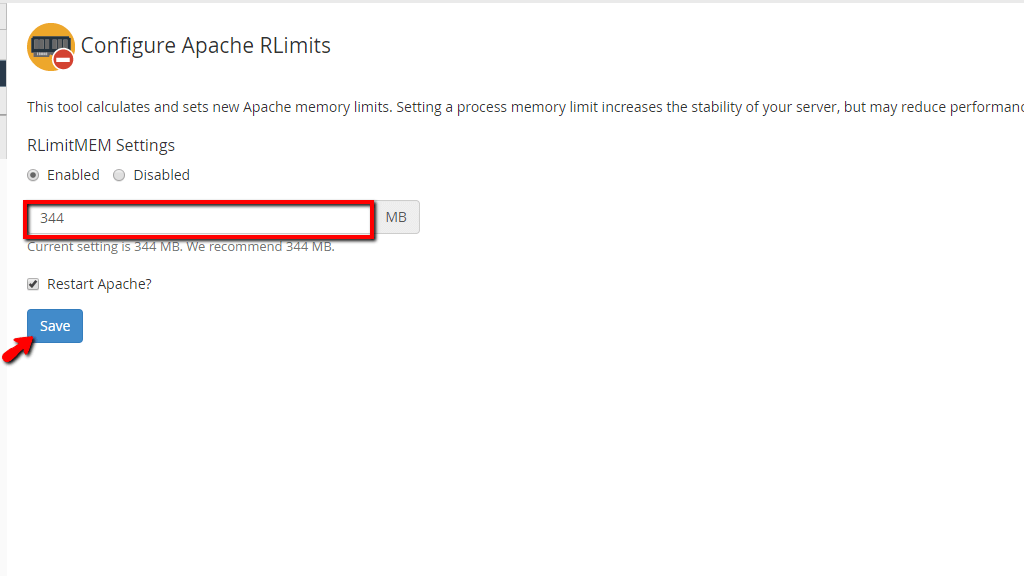Image resolution: width=1024 pixels, height=576 pixels.
Task: Click the Configure Apache RLimits heading
Action: click(x=206, y=46)
